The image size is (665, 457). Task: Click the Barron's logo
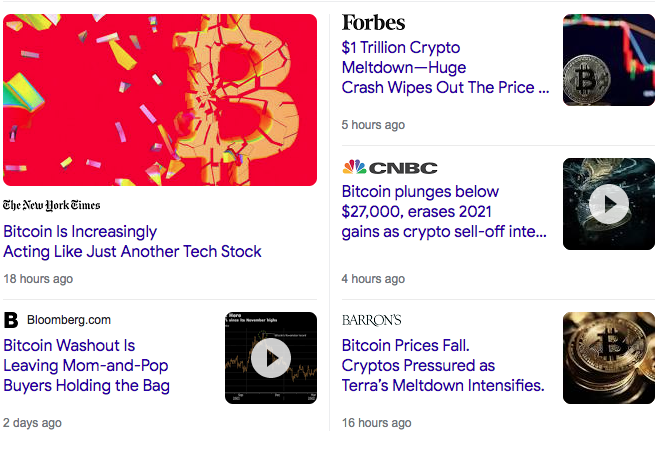(x=371, y=320)
